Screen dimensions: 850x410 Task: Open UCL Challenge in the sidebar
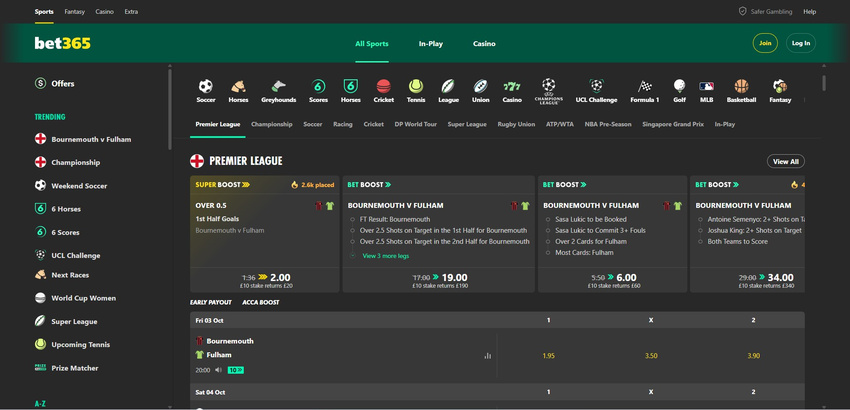pyautogui.click(x=75, y=255)
